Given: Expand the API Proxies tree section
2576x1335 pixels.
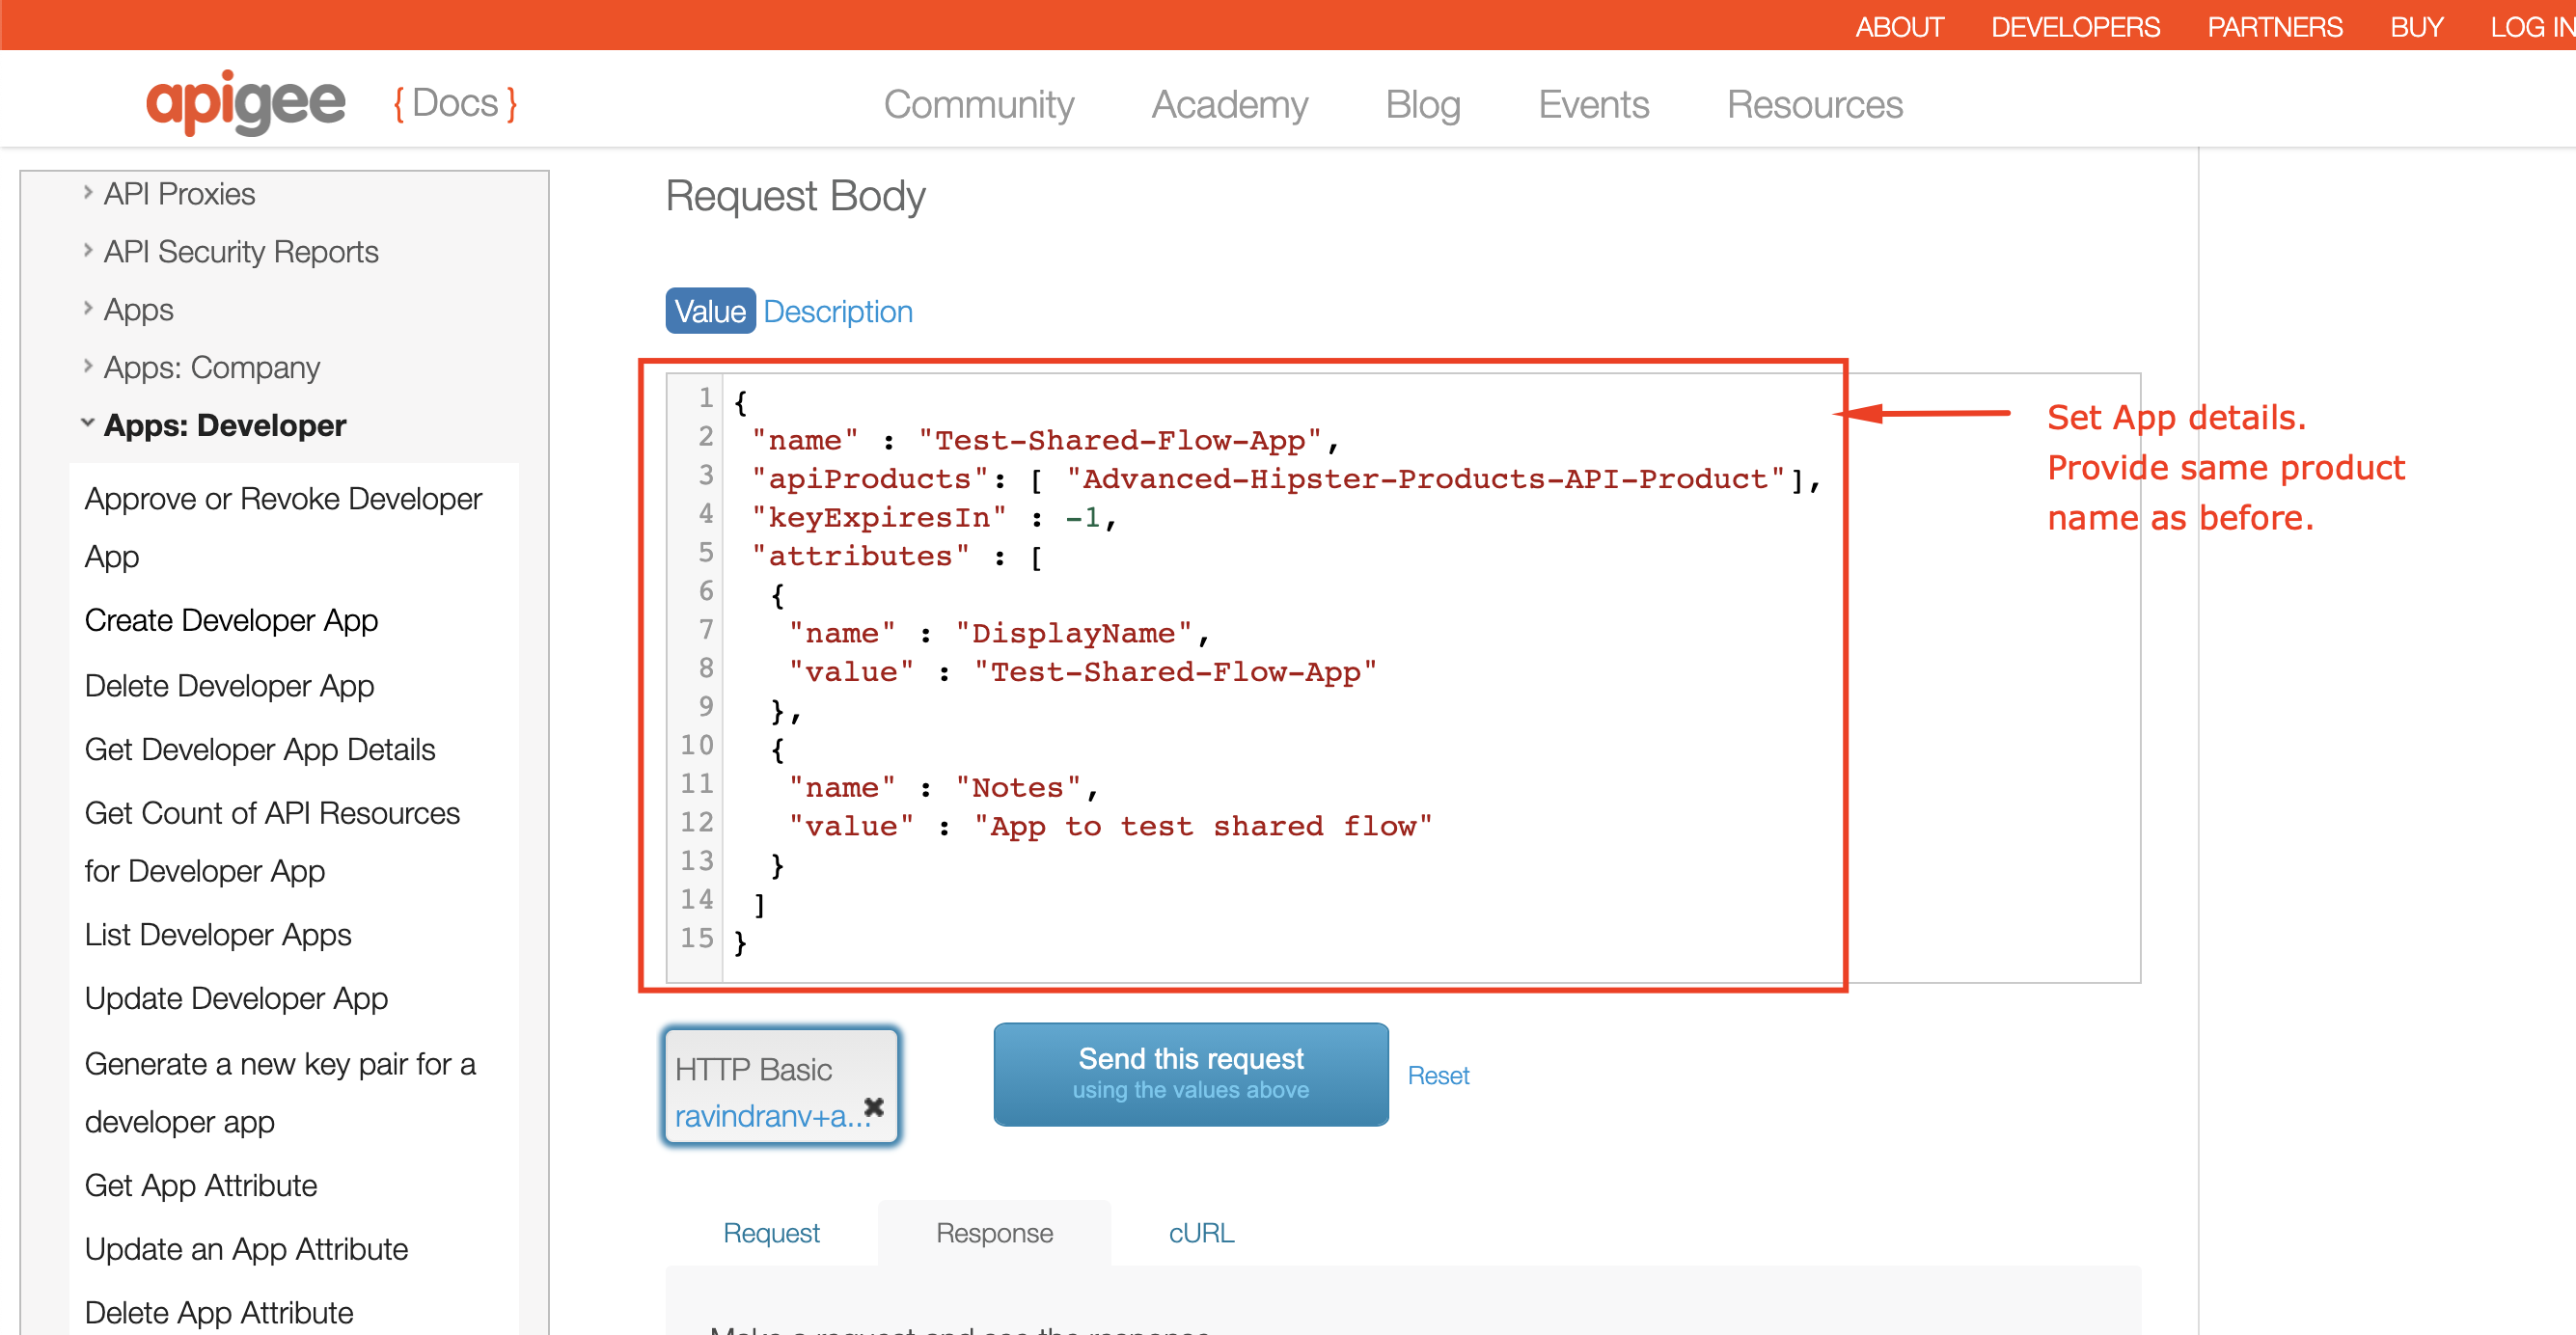Looking at the screenshot, I should (88, 192).
